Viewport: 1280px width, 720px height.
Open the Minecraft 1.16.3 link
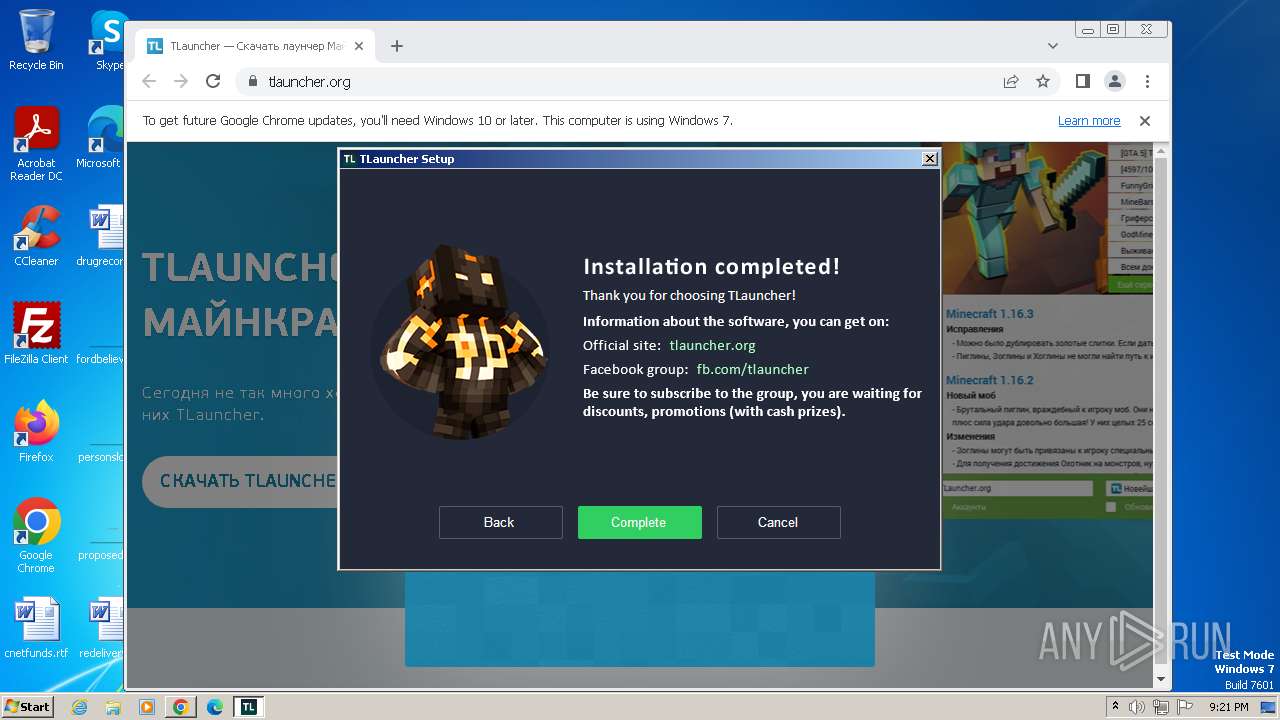(990, 314)
